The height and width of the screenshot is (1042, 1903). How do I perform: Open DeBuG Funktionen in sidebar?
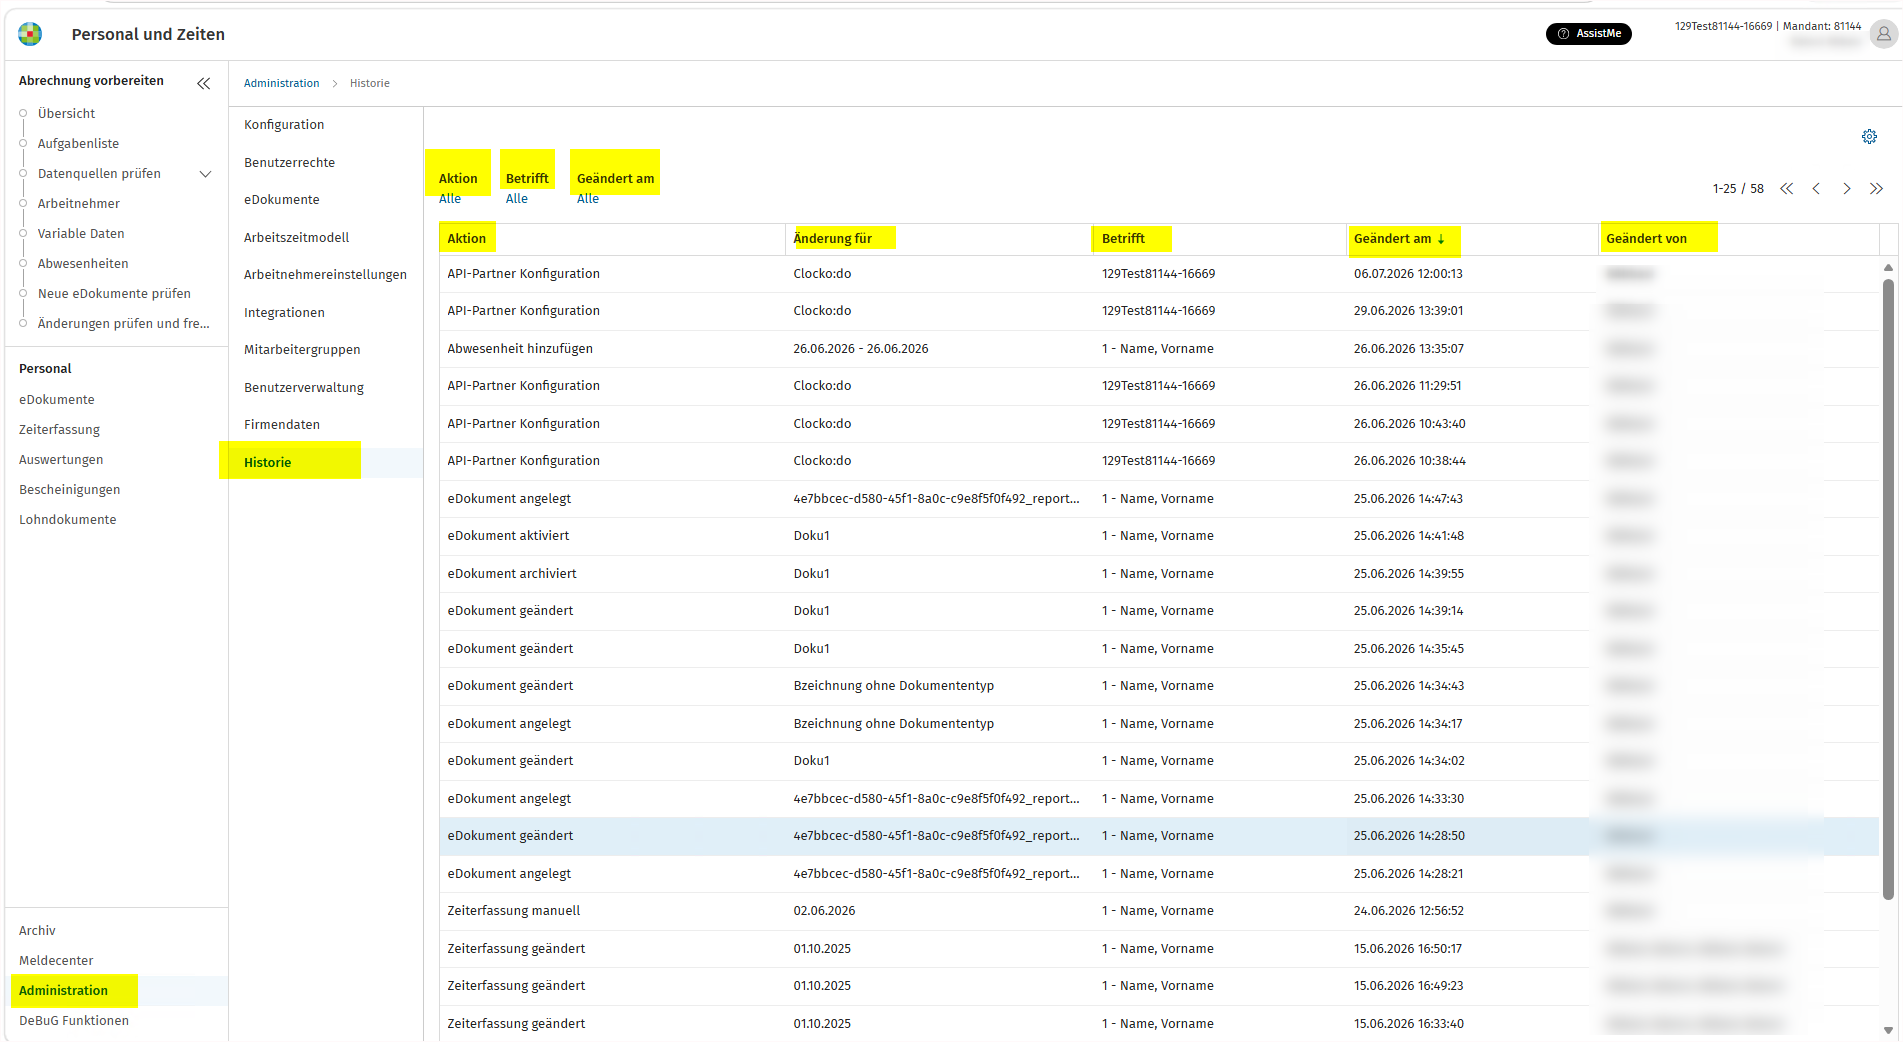[x=74, y=1021]
